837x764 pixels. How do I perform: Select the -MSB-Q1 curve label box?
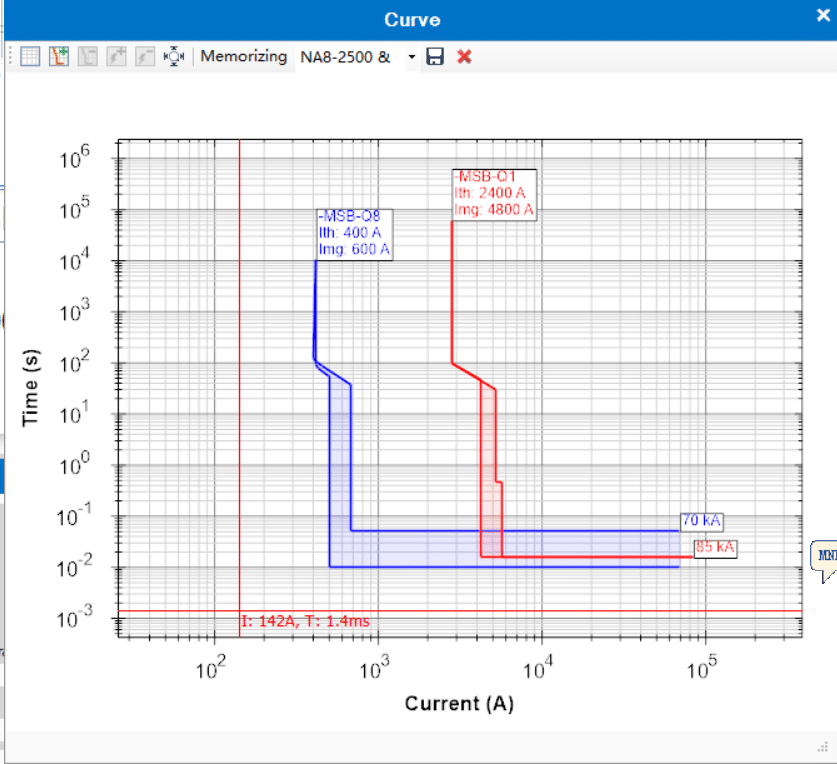(494, 194)
